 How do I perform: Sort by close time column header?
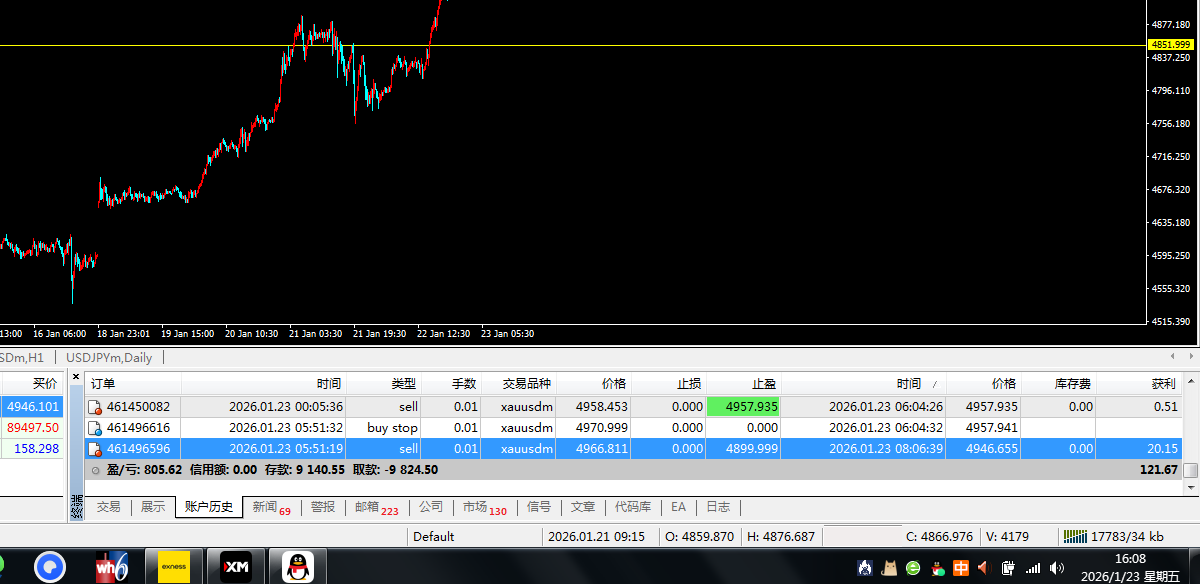pyautogui.click(x=908, y=384)
